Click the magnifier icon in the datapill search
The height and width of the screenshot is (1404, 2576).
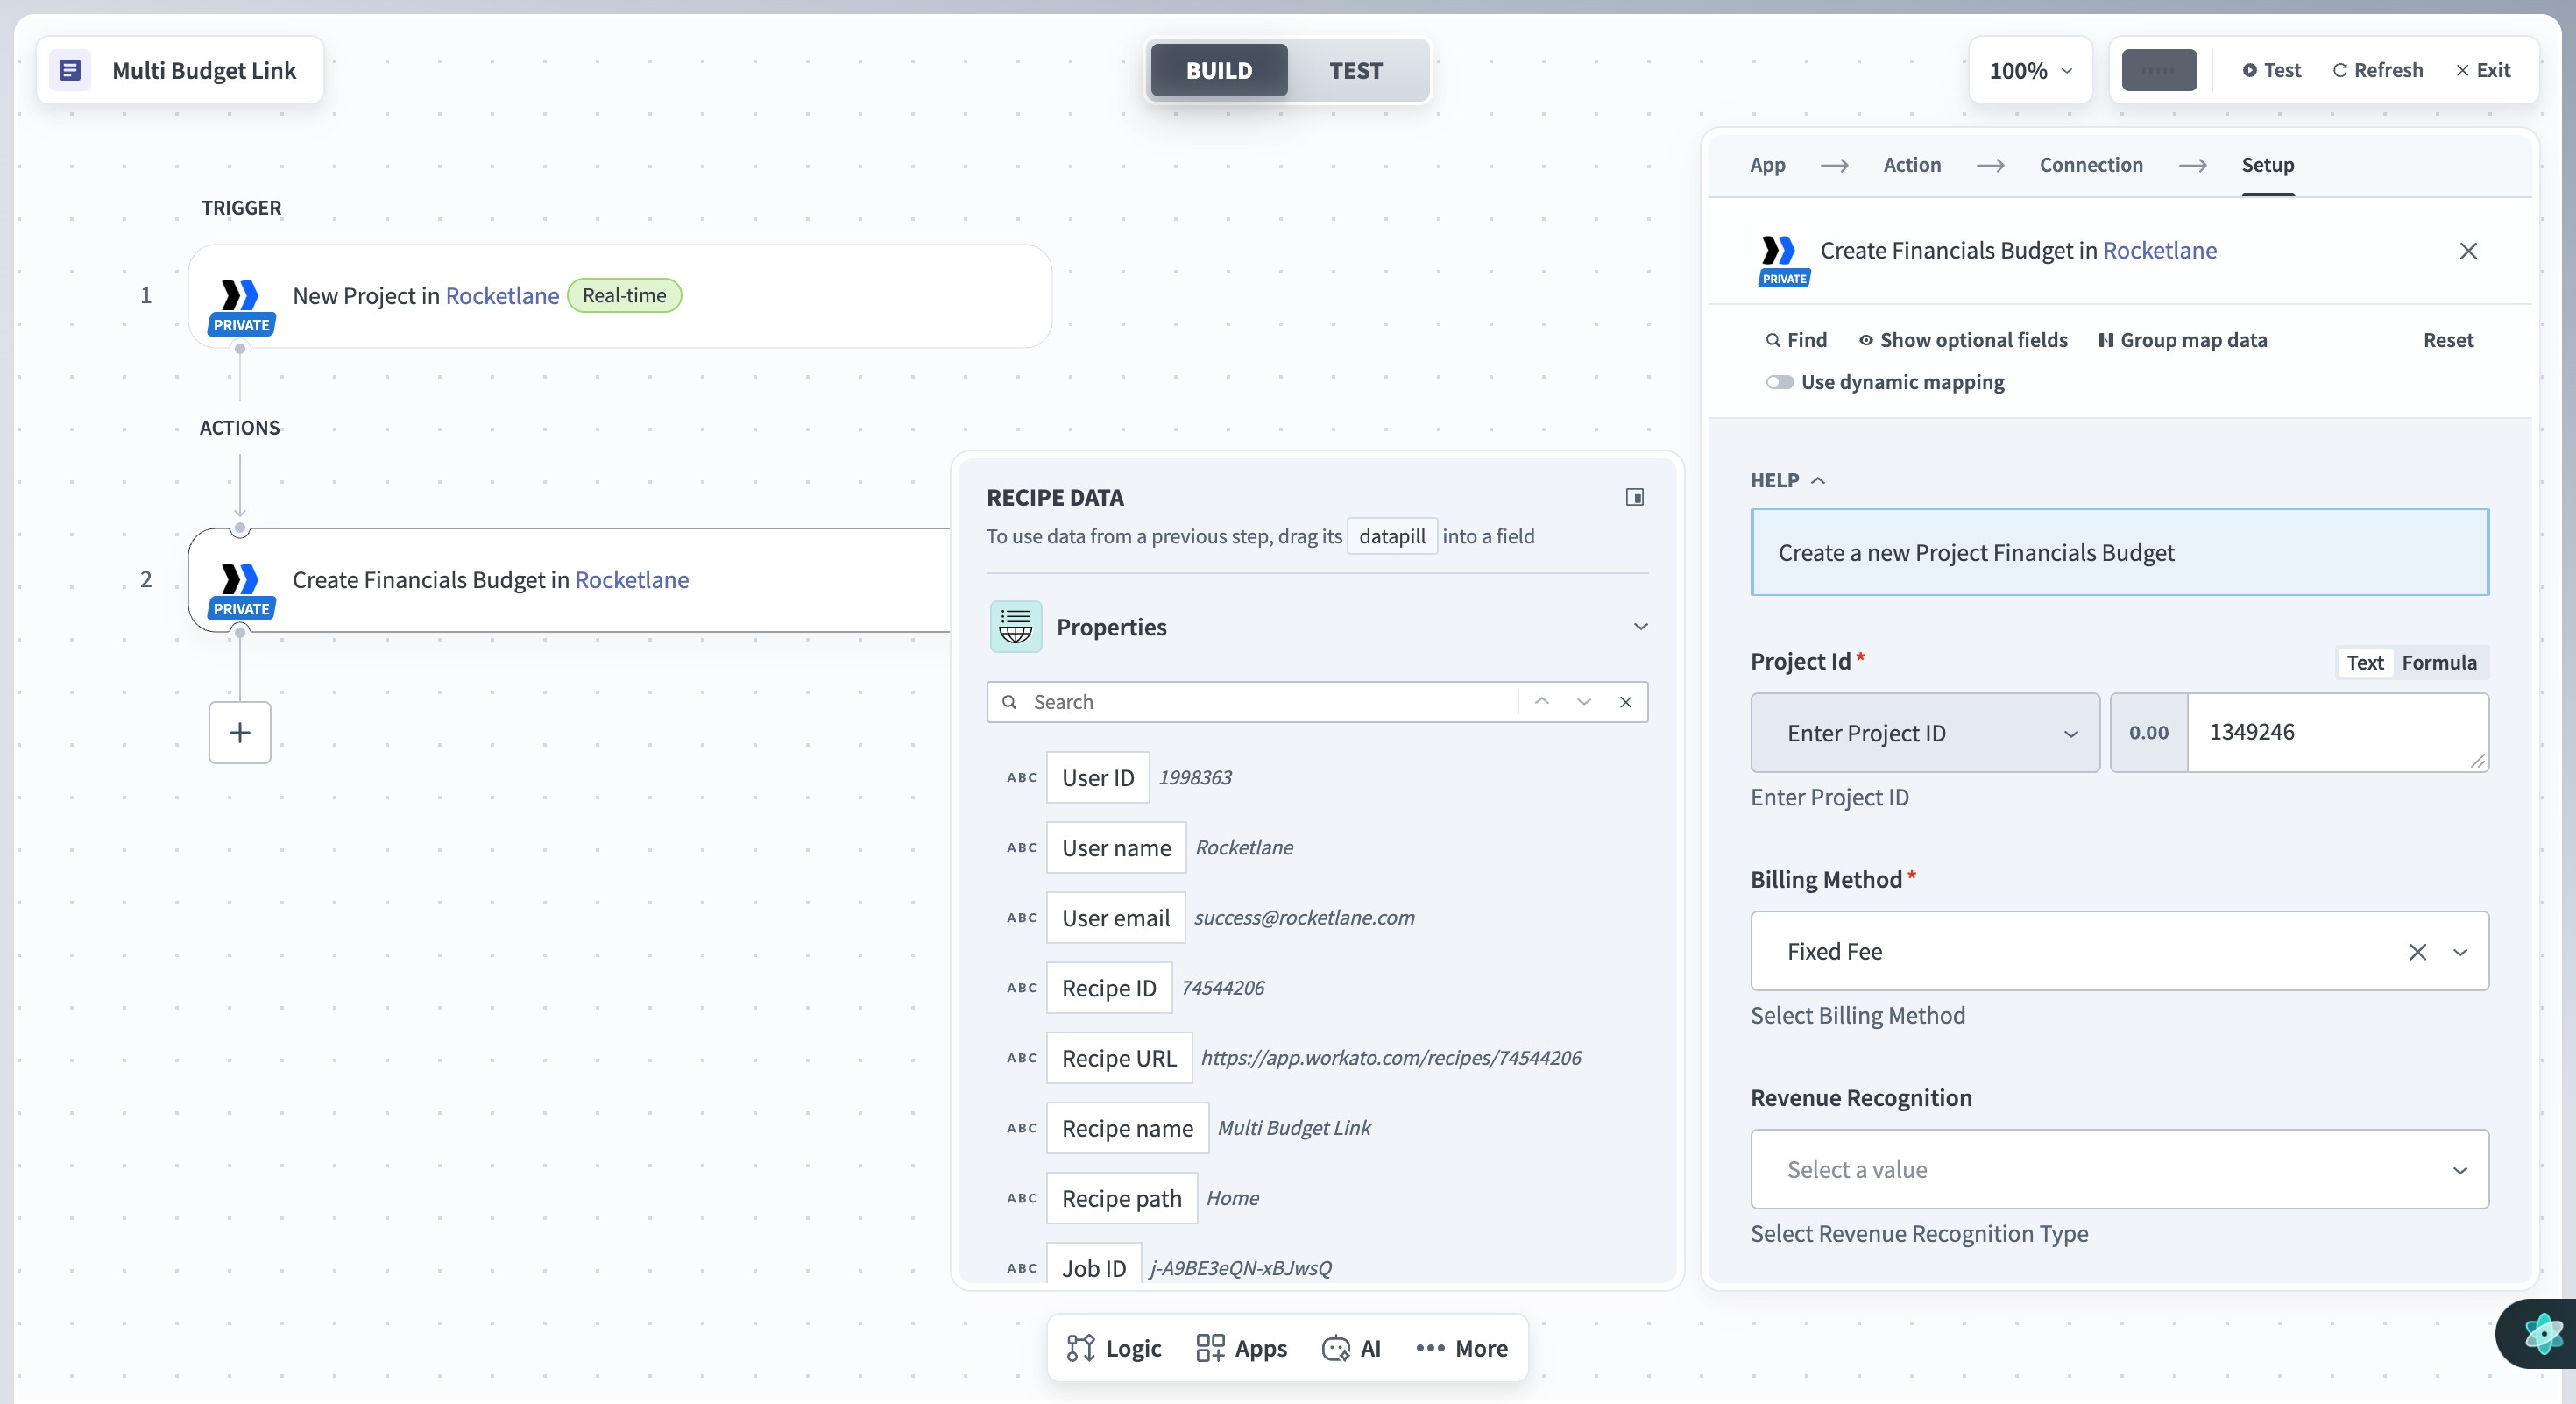[x=1009, y=702]
